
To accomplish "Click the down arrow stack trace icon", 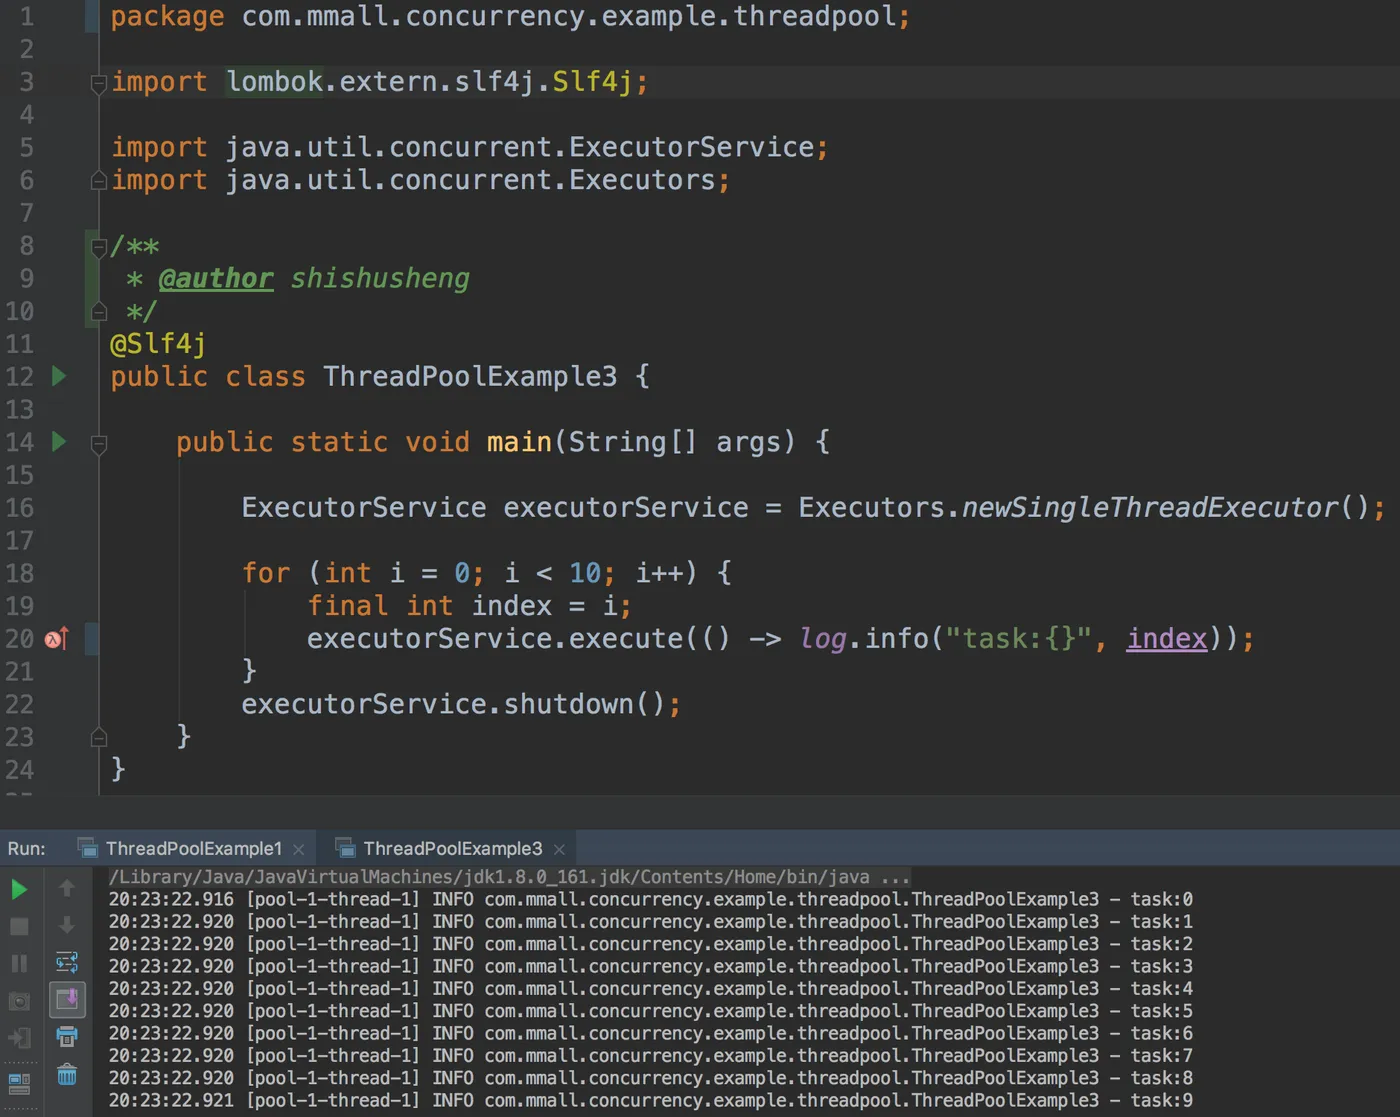I will [x=67, y=925].
